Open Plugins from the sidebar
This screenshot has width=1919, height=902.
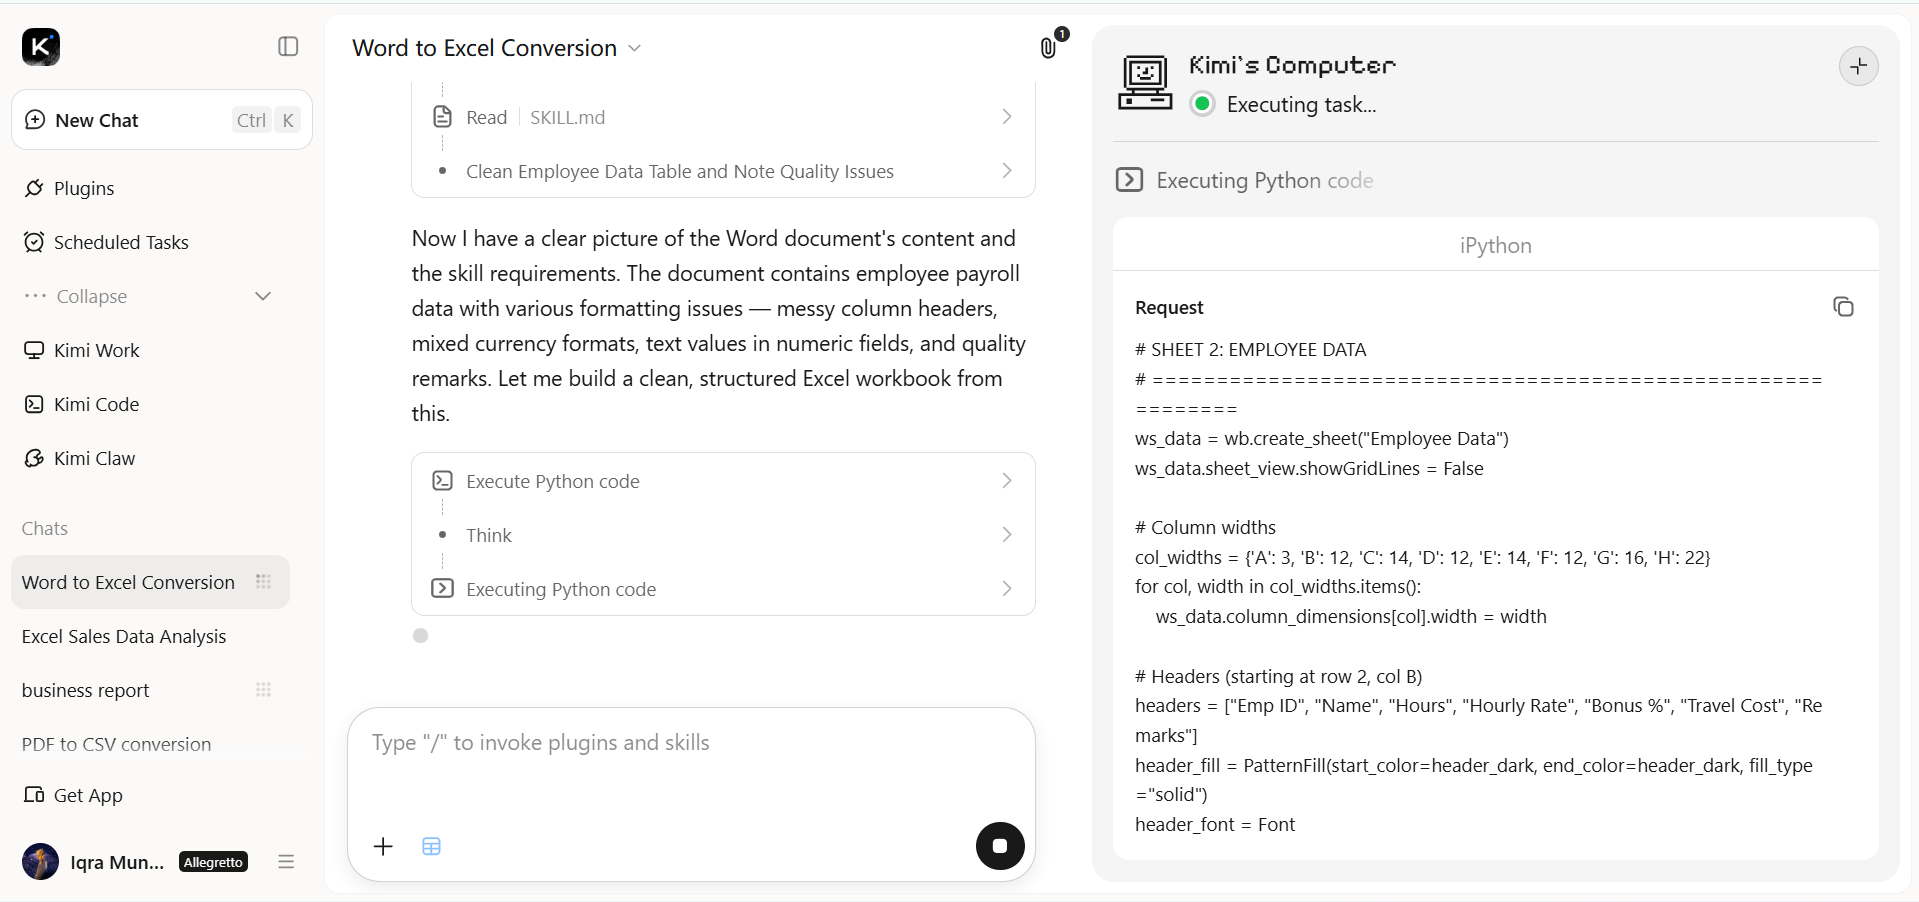tap(84, 188)
